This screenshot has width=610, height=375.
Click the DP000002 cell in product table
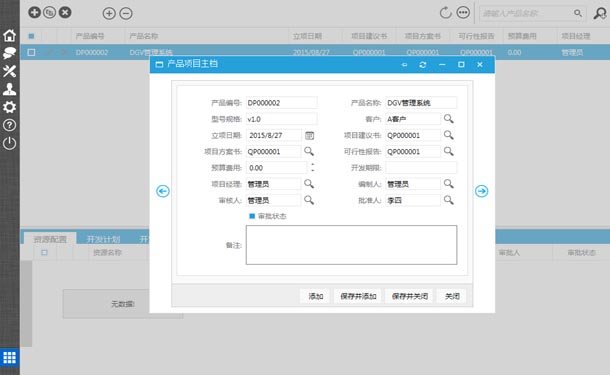tap(92, 52)
